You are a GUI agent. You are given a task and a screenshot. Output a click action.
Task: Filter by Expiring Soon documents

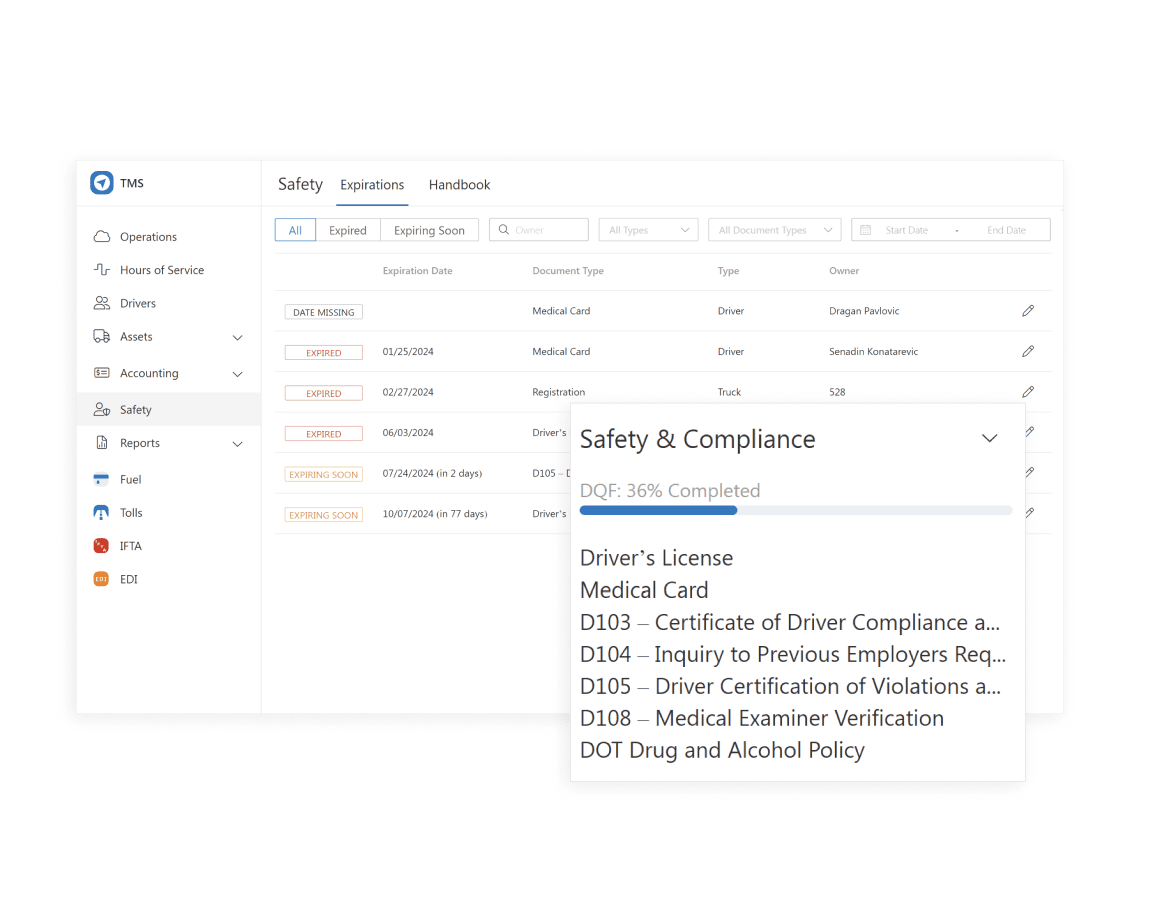click(x=429, y=230)
